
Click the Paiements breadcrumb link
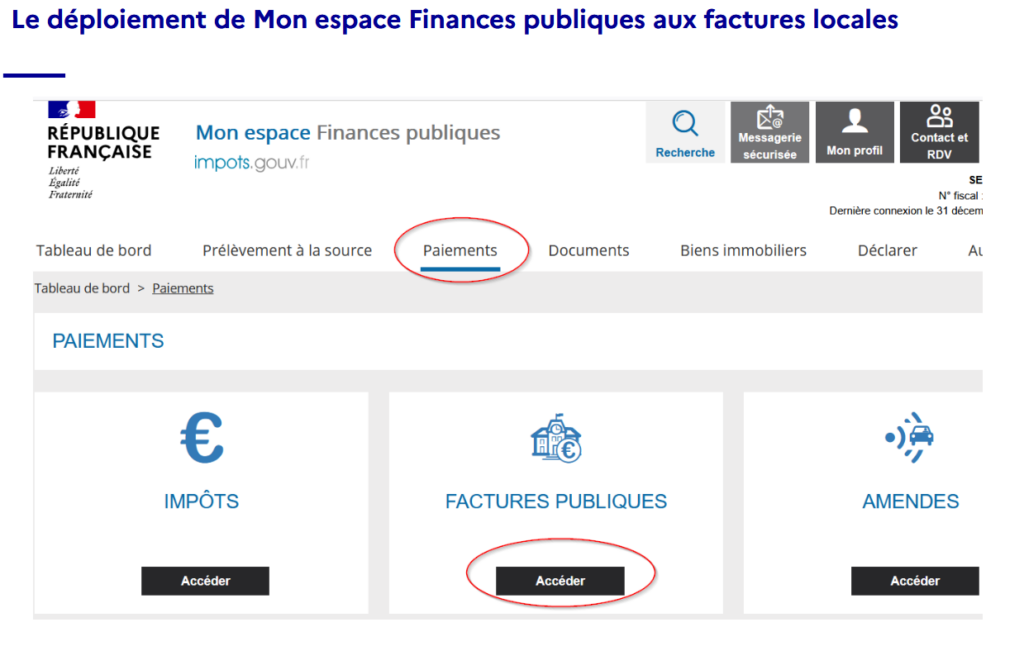tap(183, 288)
